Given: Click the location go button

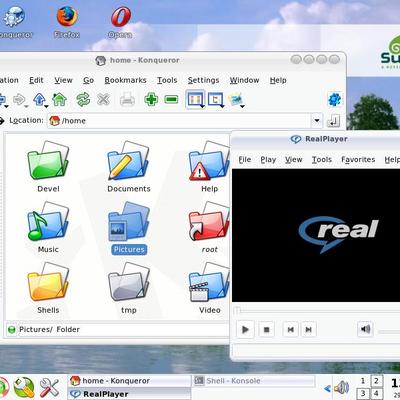Looking at the screenshot, I should pyautogui.click(x=333, y=120).
